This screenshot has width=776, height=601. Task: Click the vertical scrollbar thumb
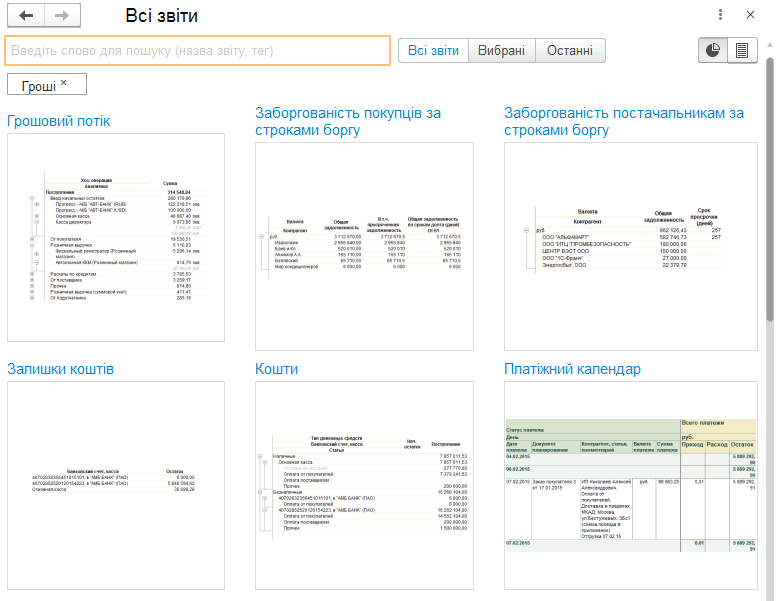(770, 190)
